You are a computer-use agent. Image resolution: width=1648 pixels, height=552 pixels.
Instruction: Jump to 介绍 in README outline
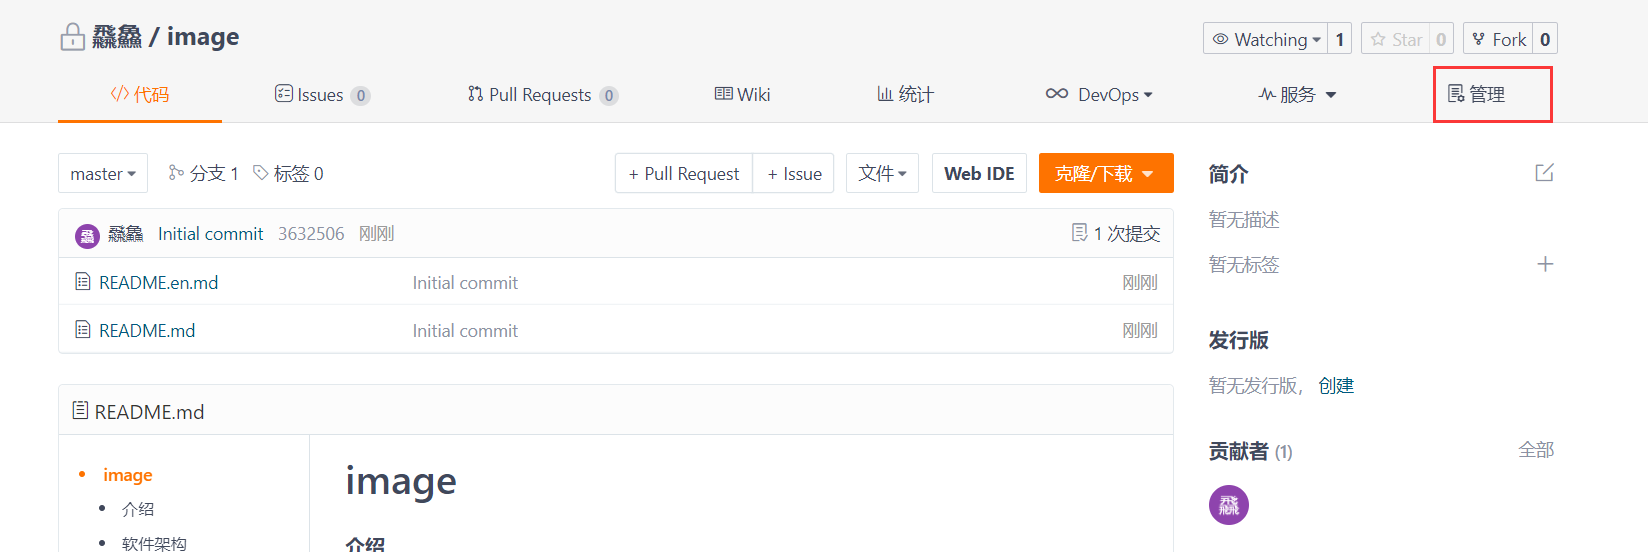(x=138, y=509)
